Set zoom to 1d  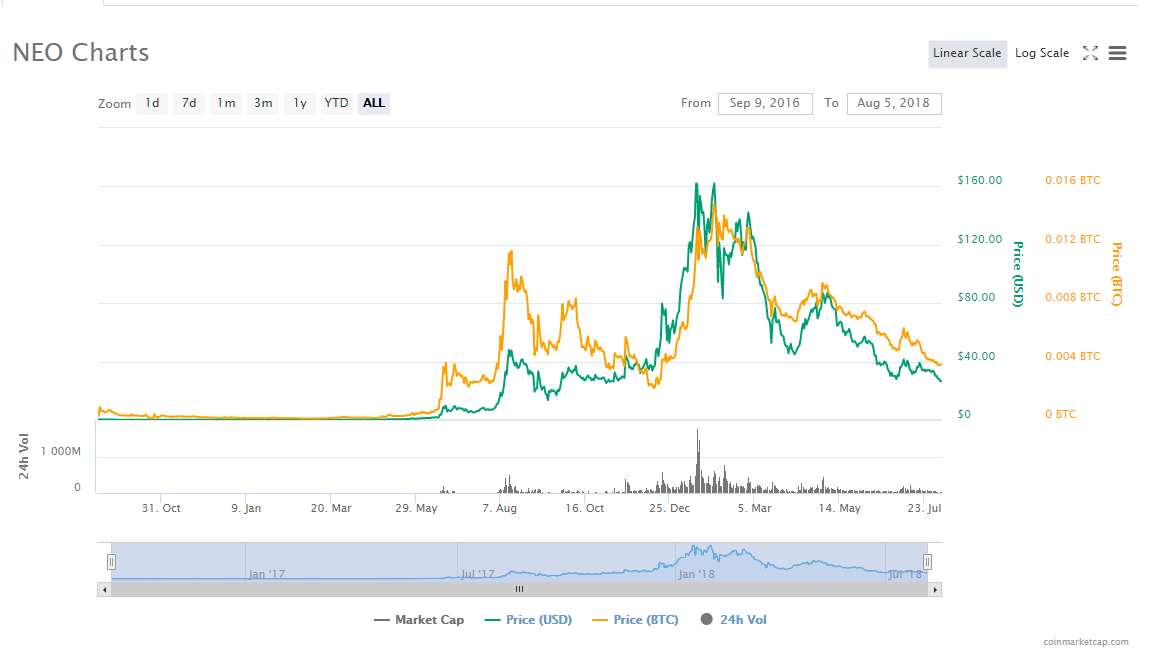pyautogui.click(x=152, y=104)
